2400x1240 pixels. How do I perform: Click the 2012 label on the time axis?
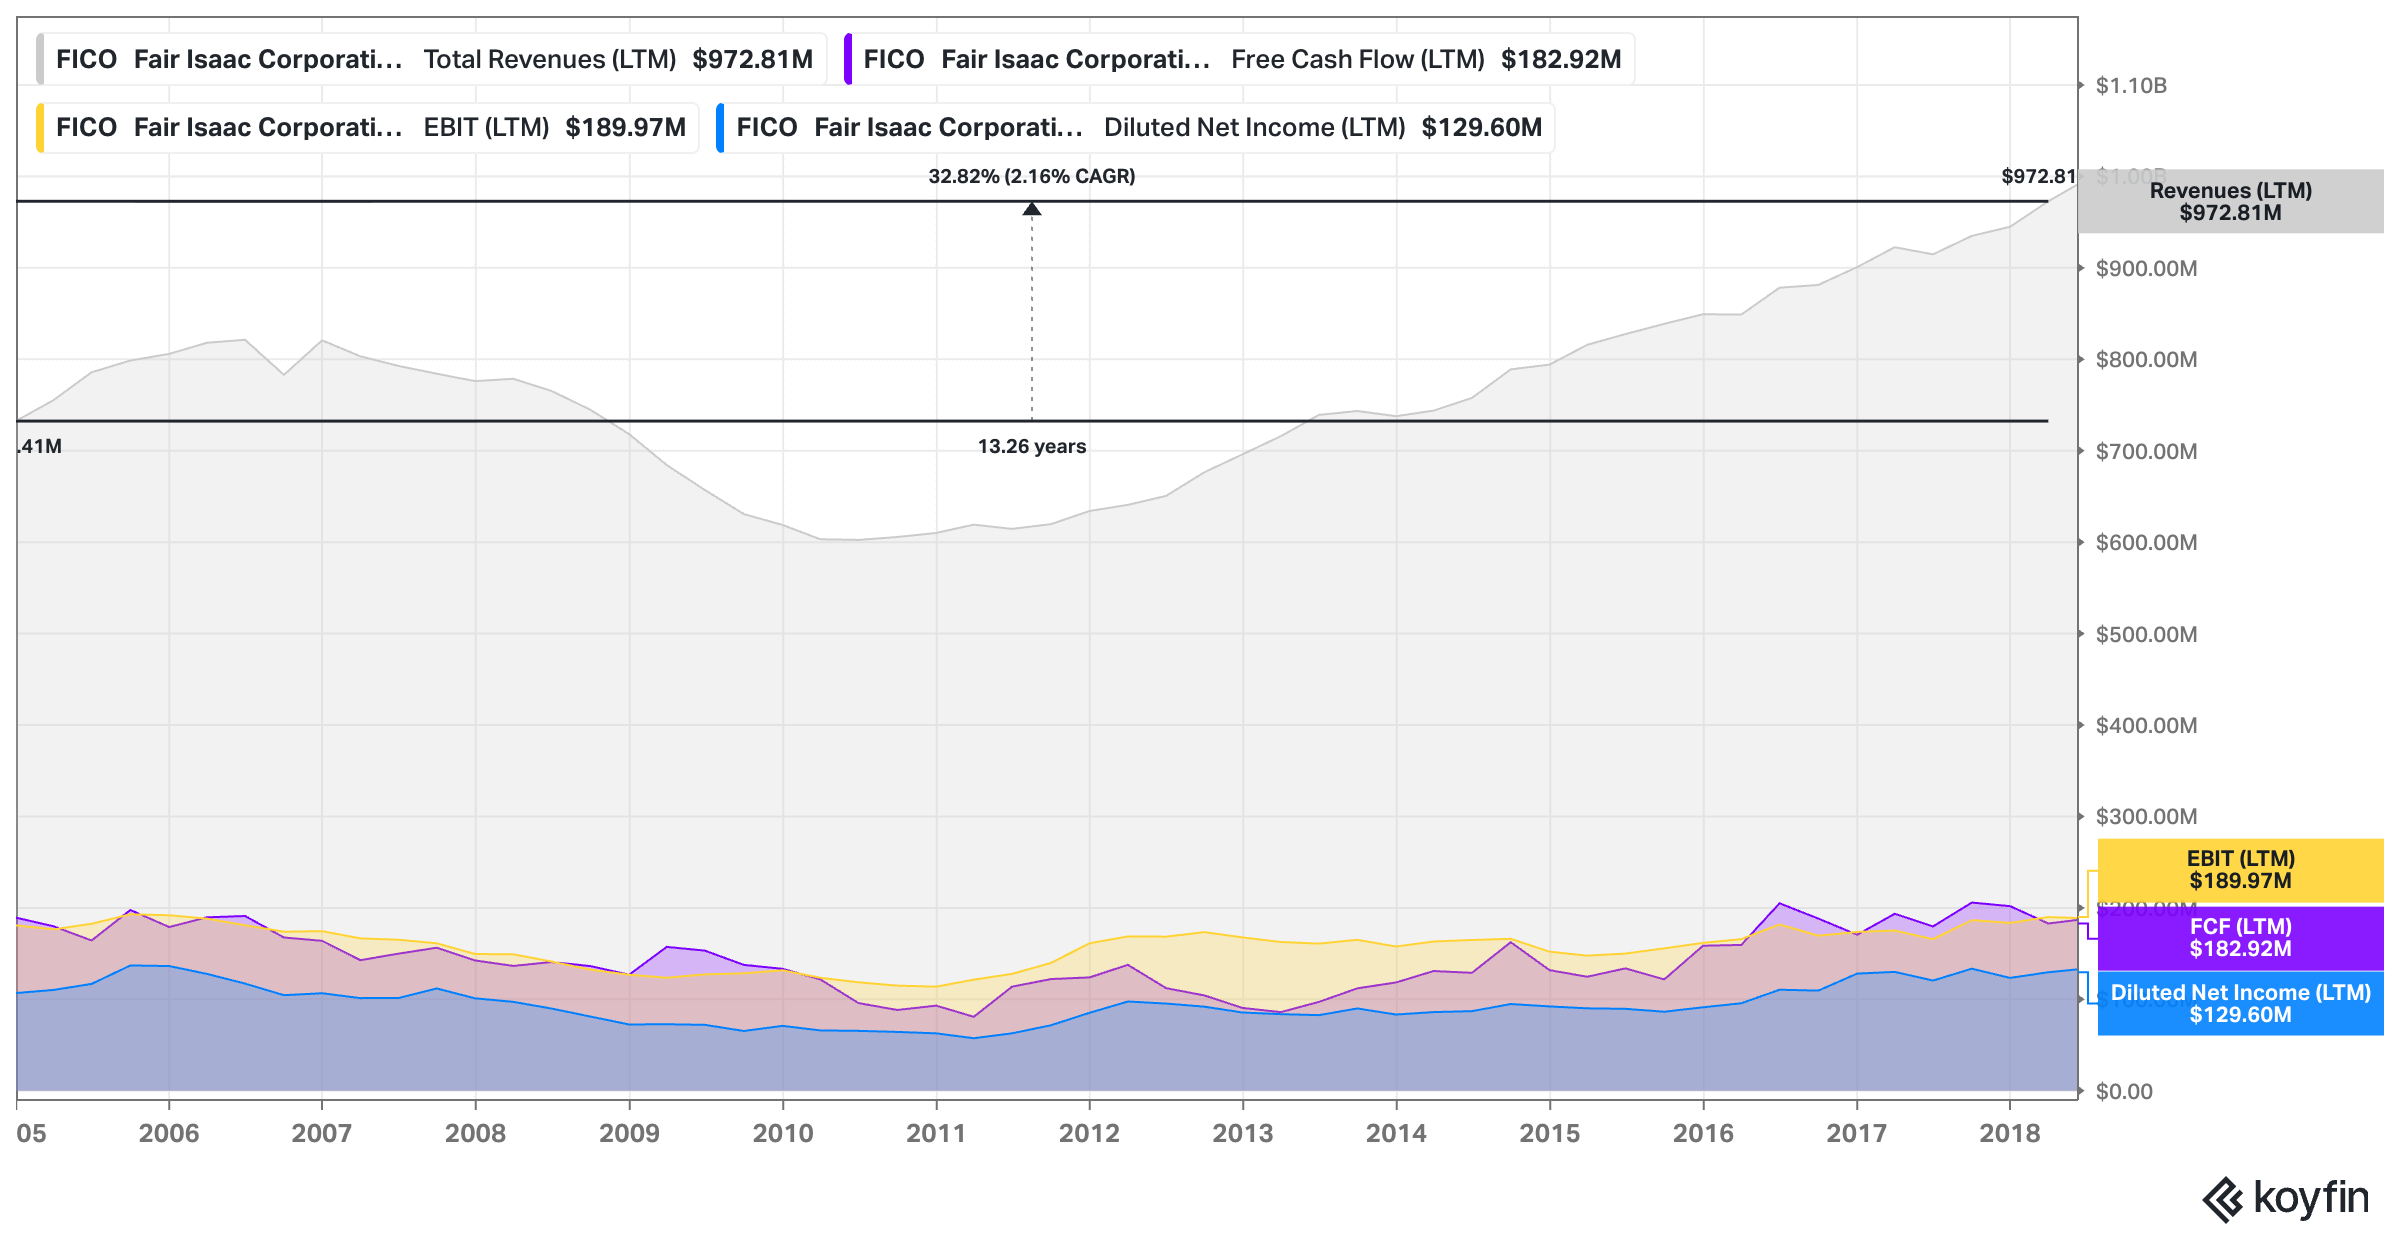coord(1089,1133)
